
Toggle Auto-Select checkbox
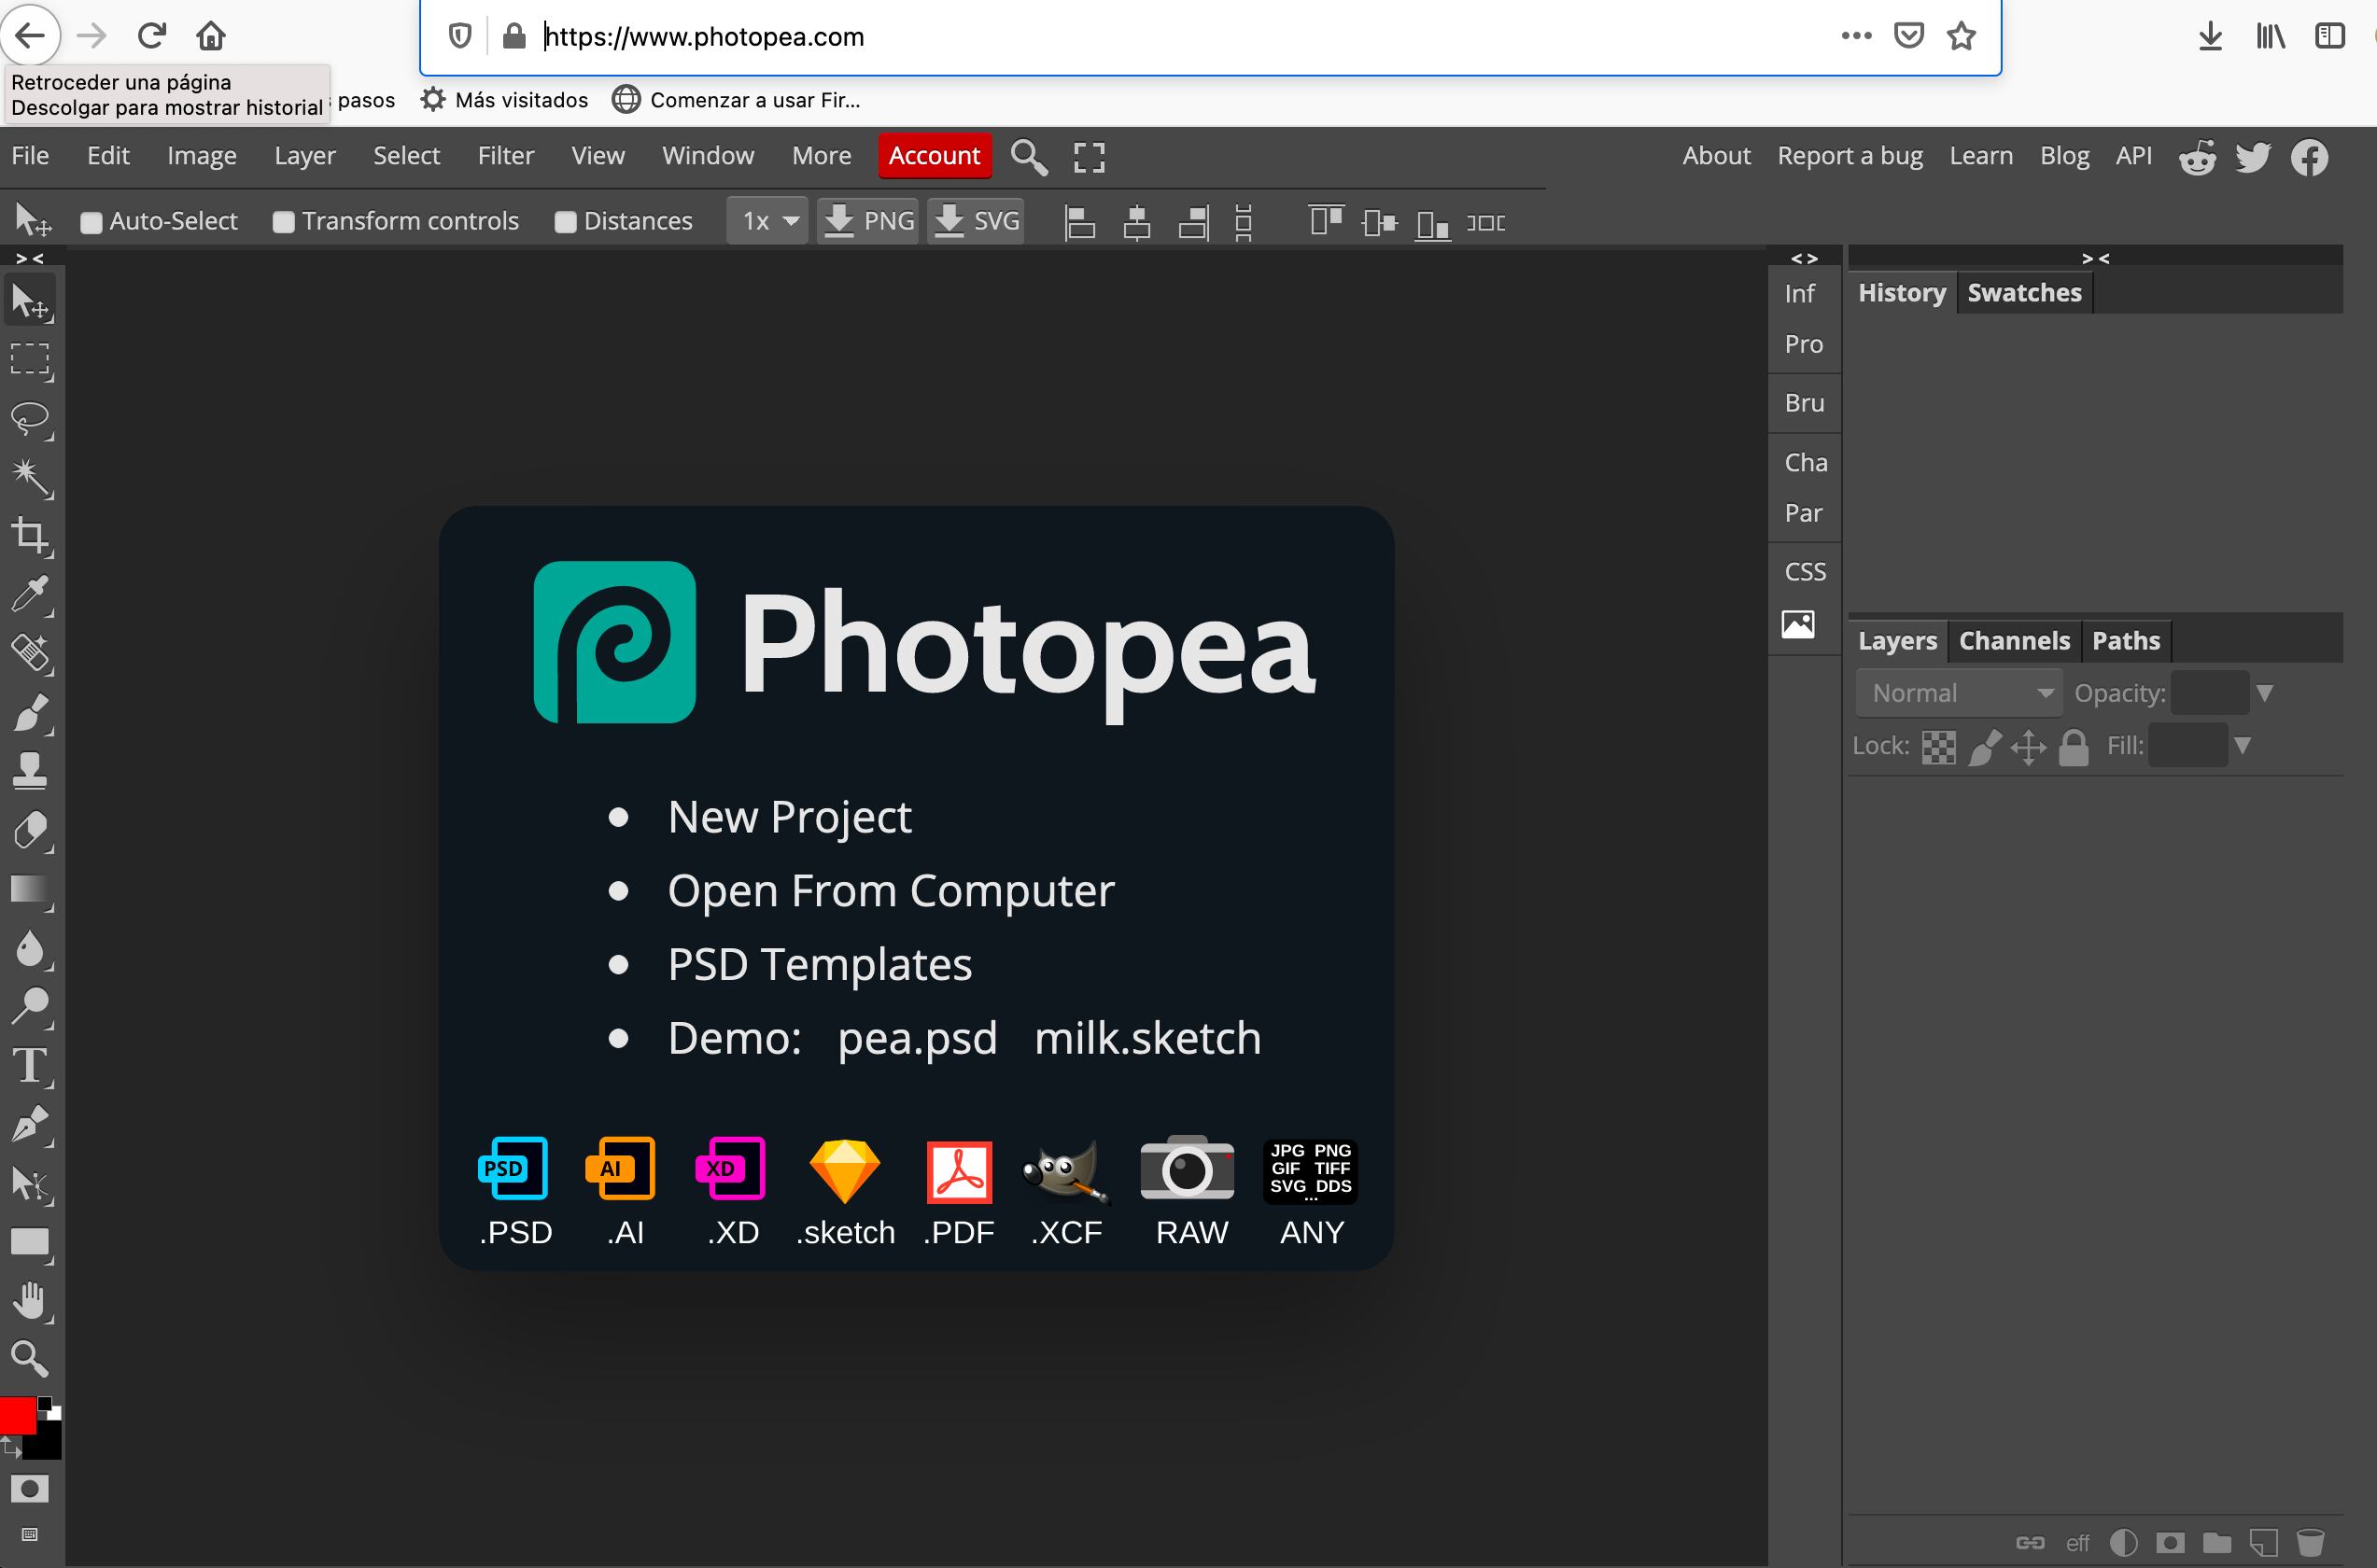click(90, 220)
